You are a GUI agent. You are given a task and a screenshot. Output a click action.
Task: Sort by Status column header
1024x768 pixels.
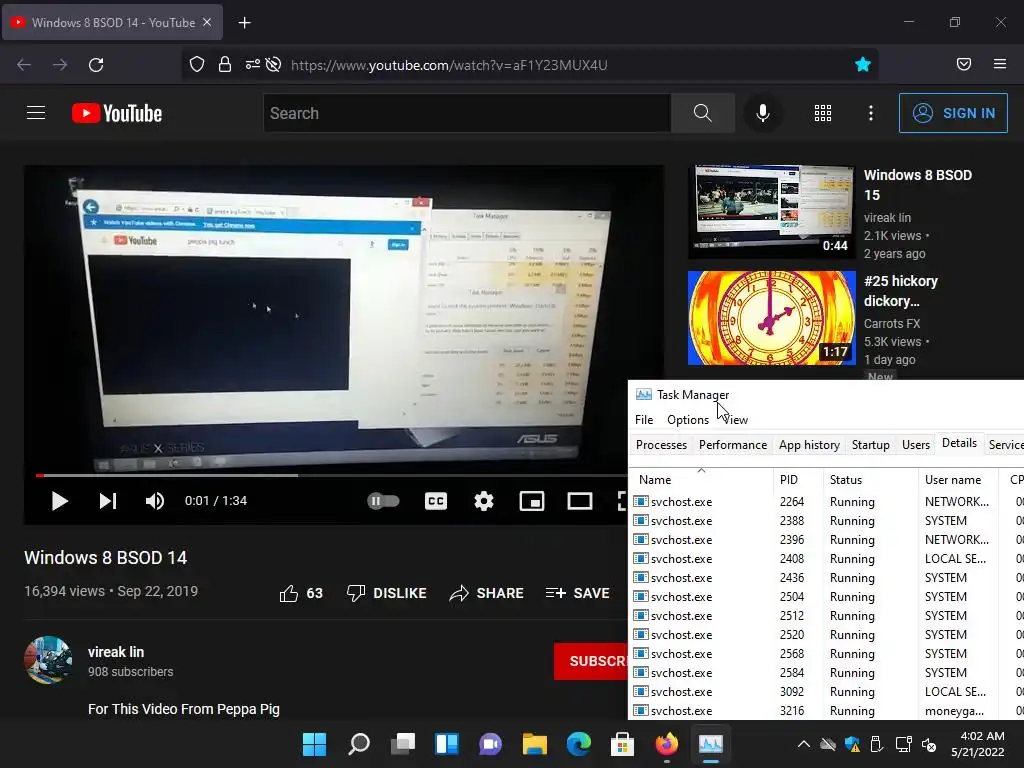[x=871, y=479]
